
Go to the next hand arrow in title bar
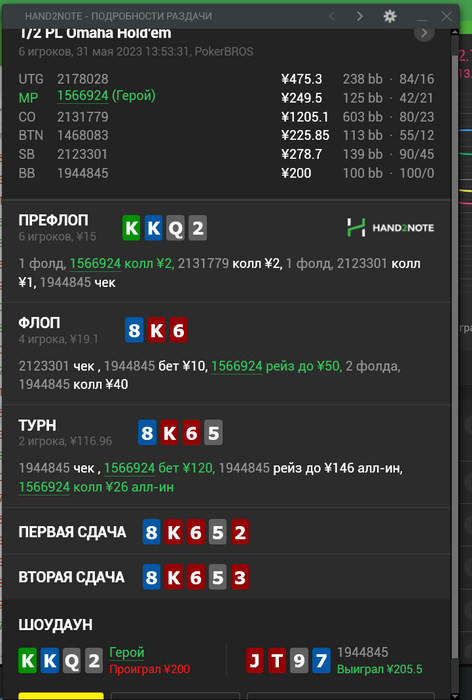pyautogui.click(x=359, y=17)
